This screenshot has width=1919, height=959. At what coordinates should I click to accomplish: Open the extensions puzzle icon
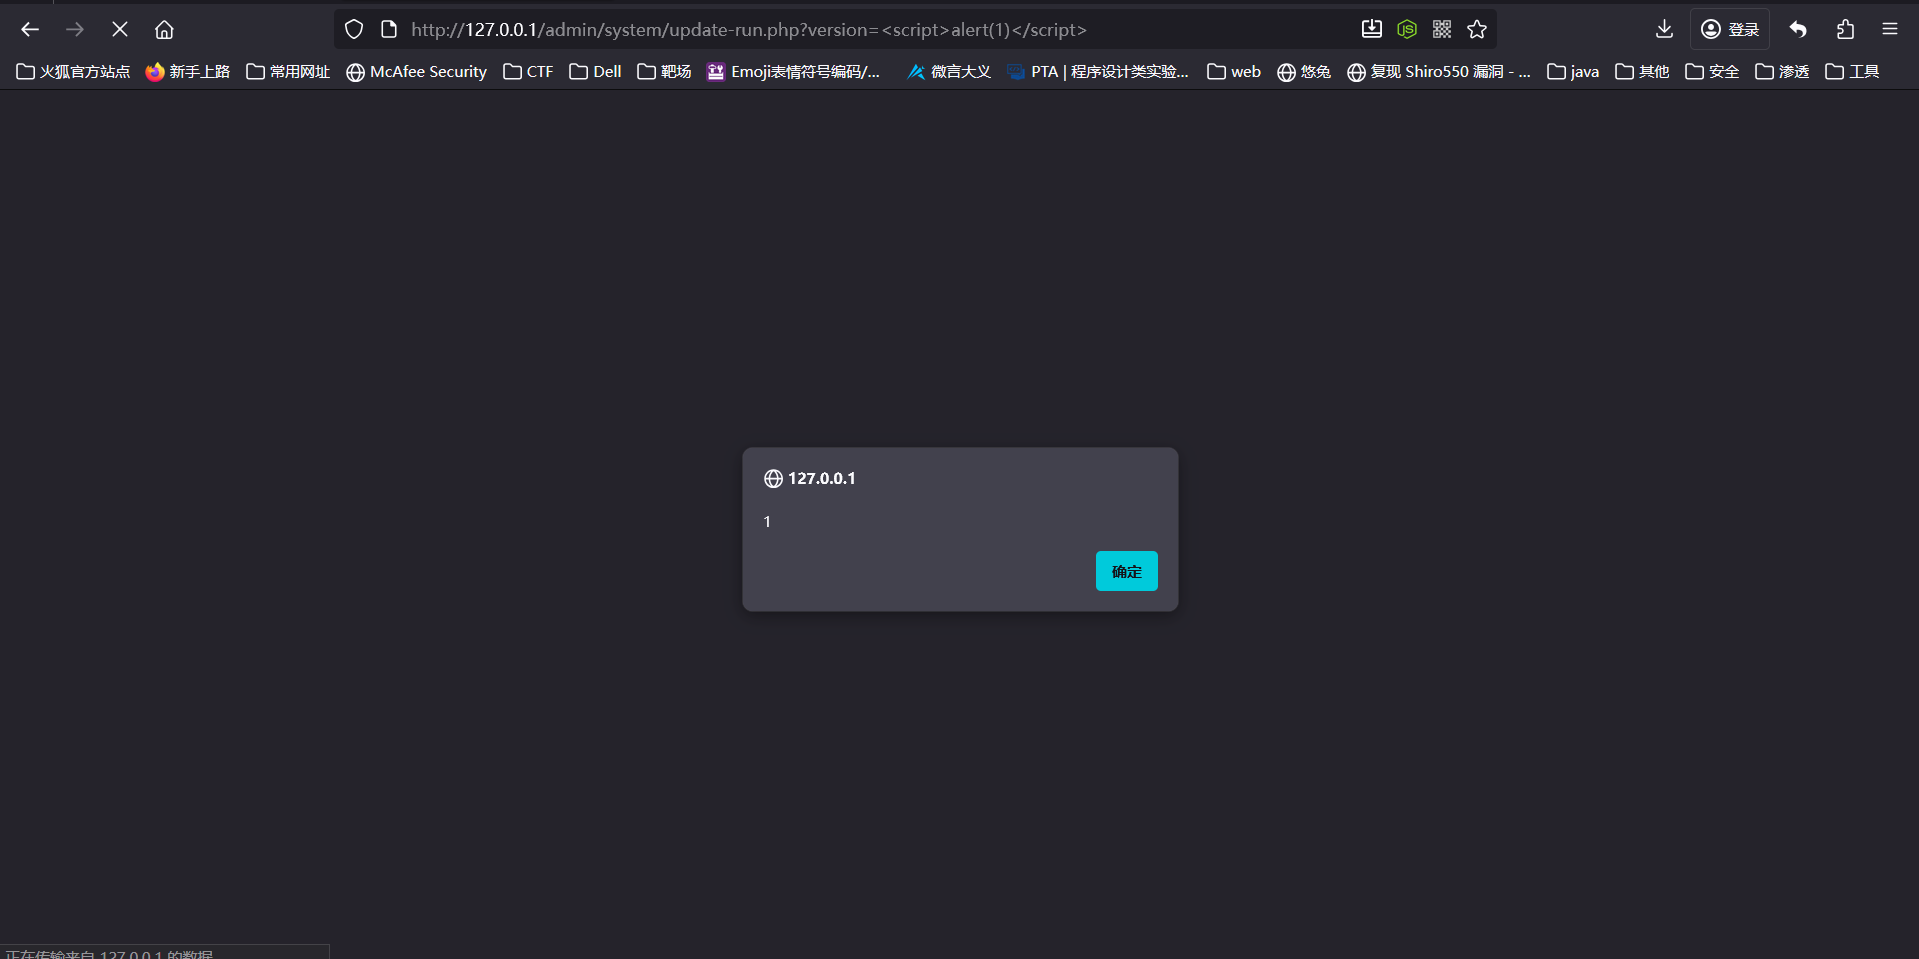pyautogui.click(x=1845, y=30)
